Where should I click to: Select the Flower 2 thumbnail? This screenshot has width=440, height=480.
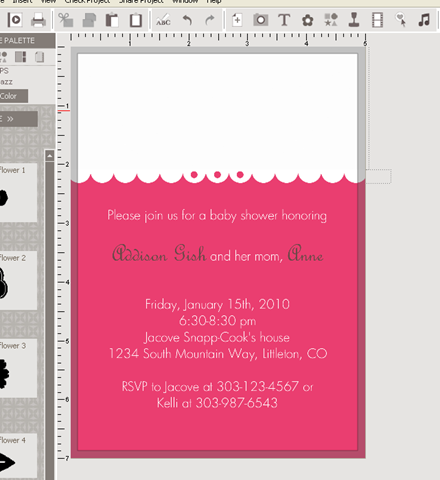[18, 280]
